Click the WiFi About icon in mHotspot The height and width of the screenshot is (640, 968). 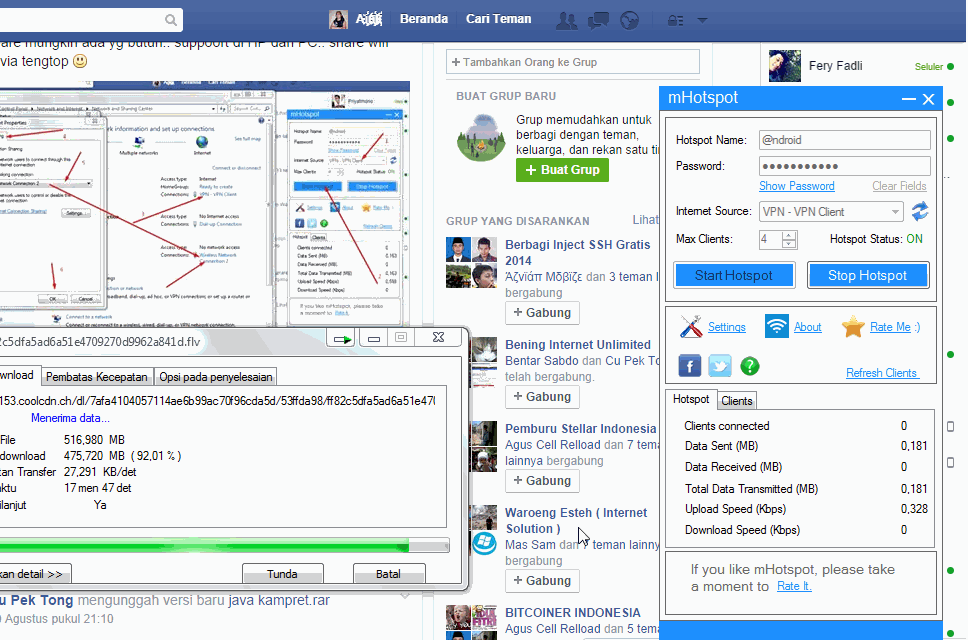[x=777, y=326]
